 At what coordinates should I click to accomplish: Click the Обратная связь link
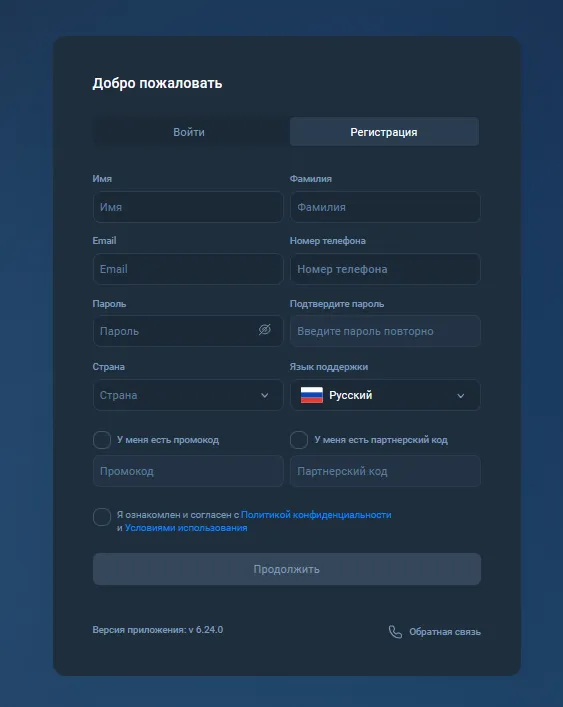pos(444,632)
